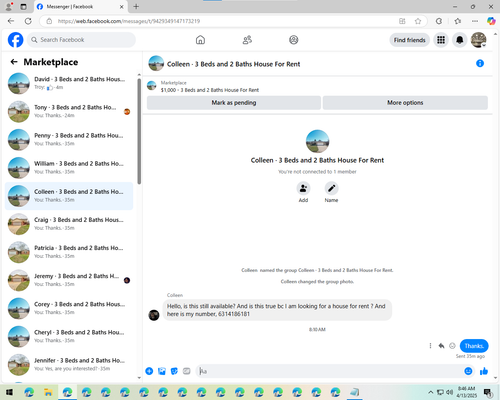Open the David conversation
The height and width of the screenshot is (400, 500).
coord(69,83)
